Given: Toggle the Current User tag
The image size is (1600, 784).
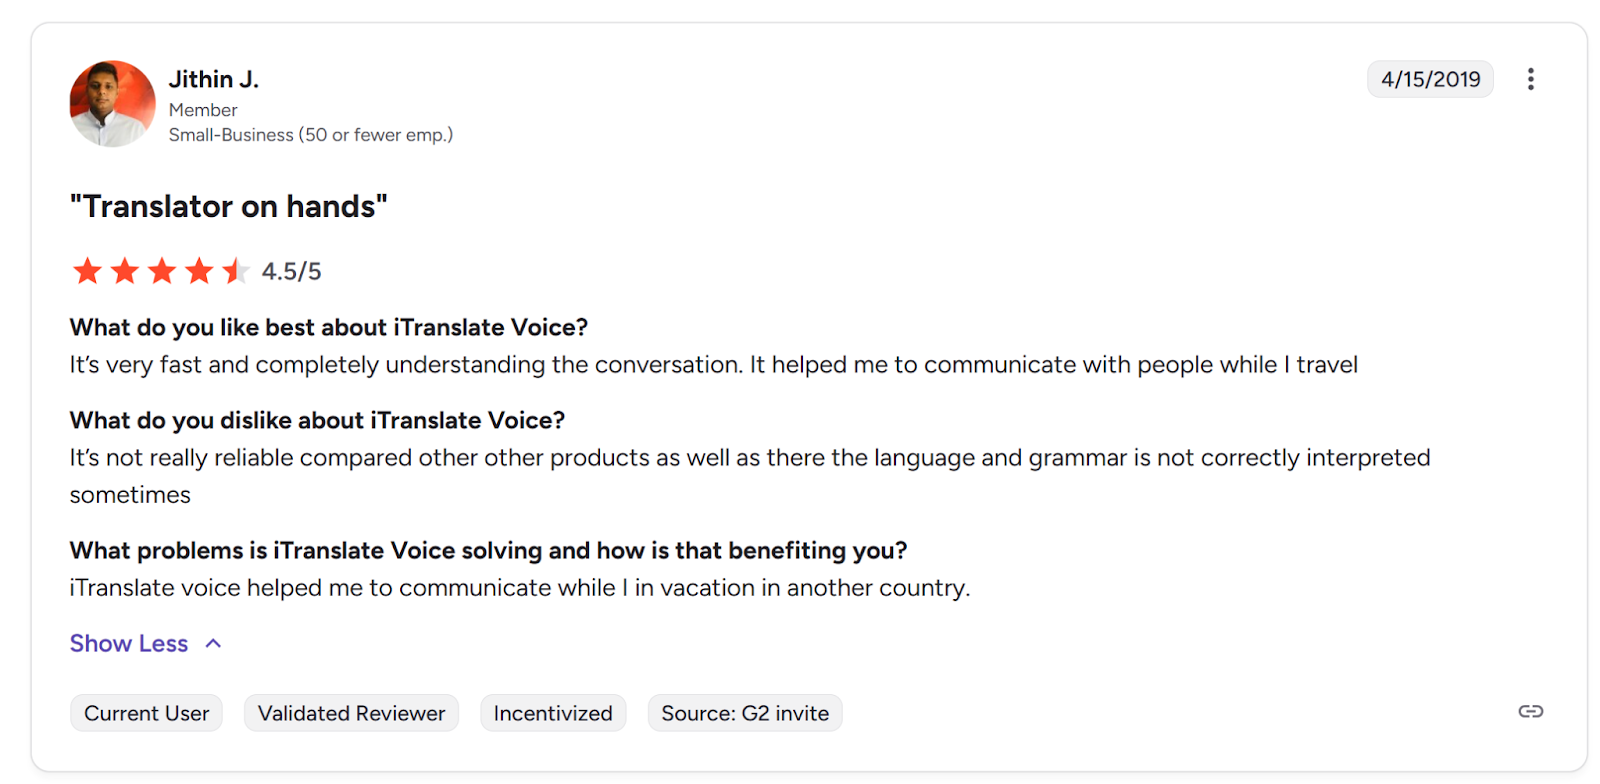Looking at the screenshot, I should pos(146,712).
